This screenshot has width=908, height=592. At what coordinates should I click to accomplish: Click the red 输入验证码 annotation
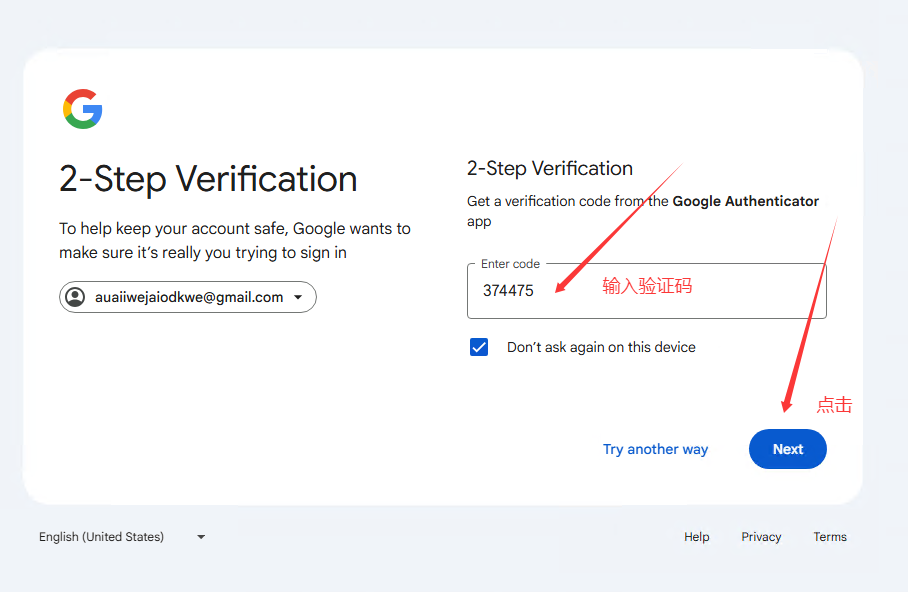click(647, 287)
